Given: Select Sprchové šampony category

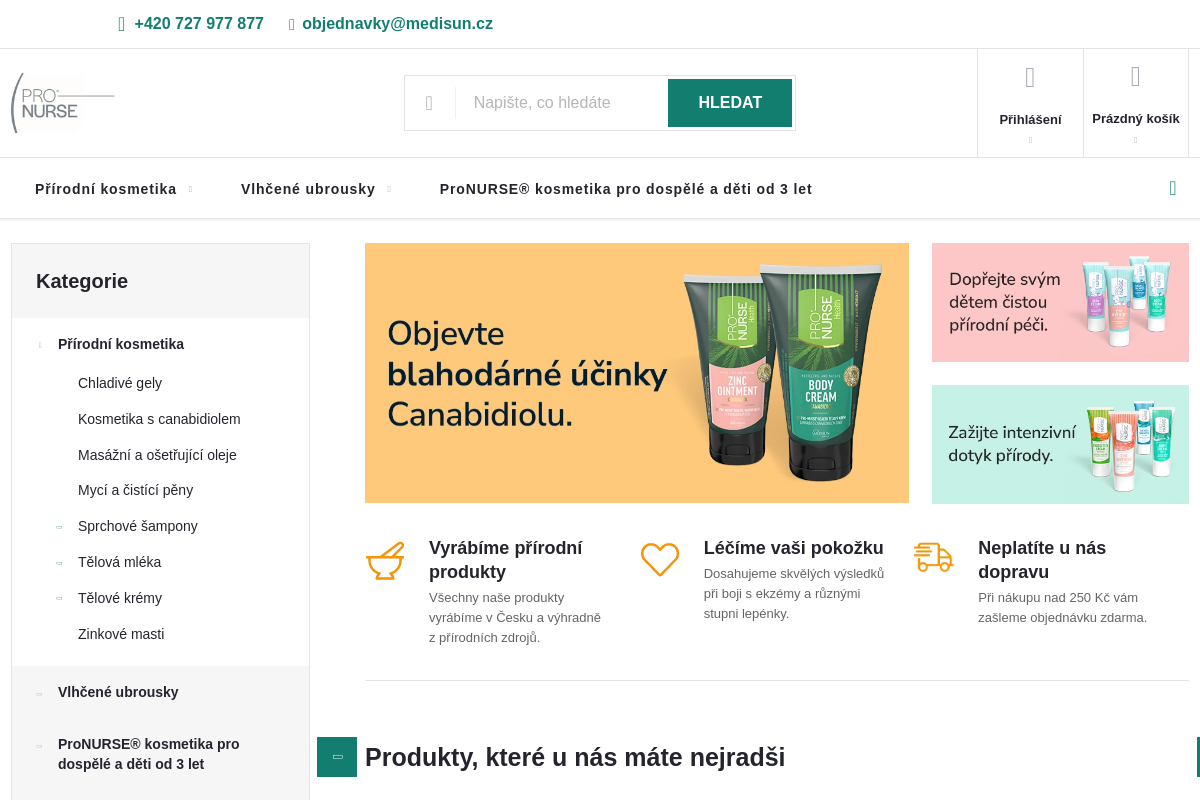Looking at the screenshot, I should point(138,526).
